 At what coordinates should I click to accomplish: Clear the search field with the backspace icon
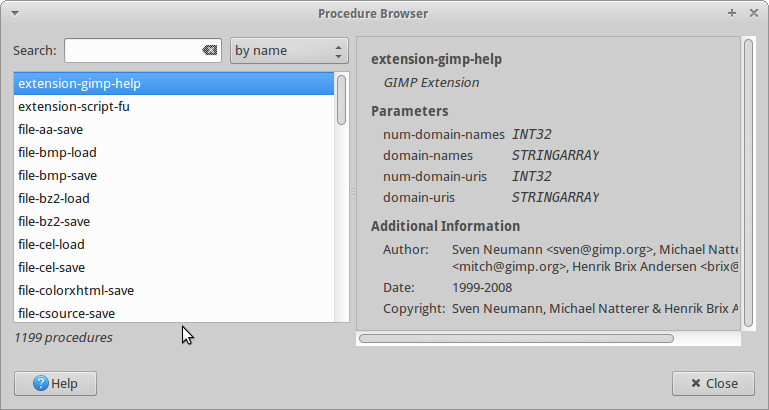tap(209, 50)
